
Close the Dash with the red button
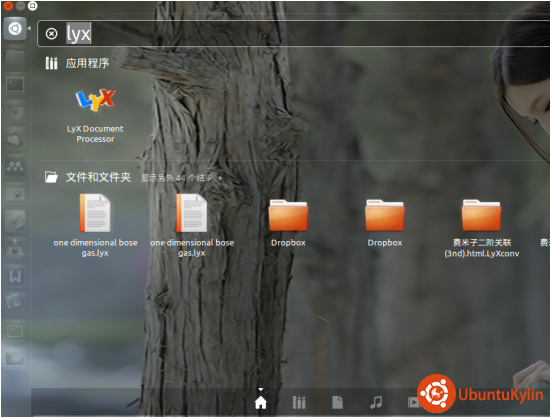(9, 6)
